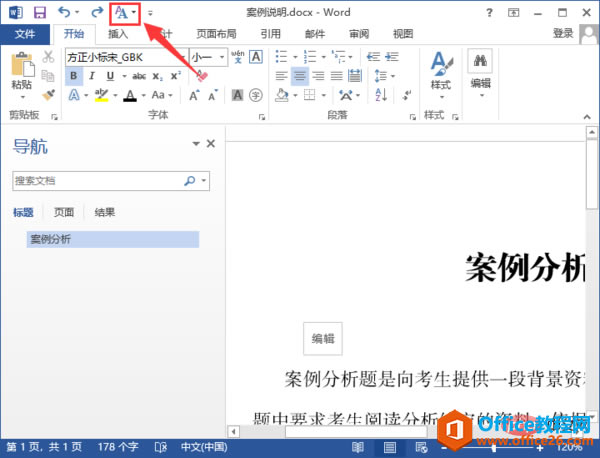
Task: Switch to the 引用 References tab
Action: click(x=271, y=34)
